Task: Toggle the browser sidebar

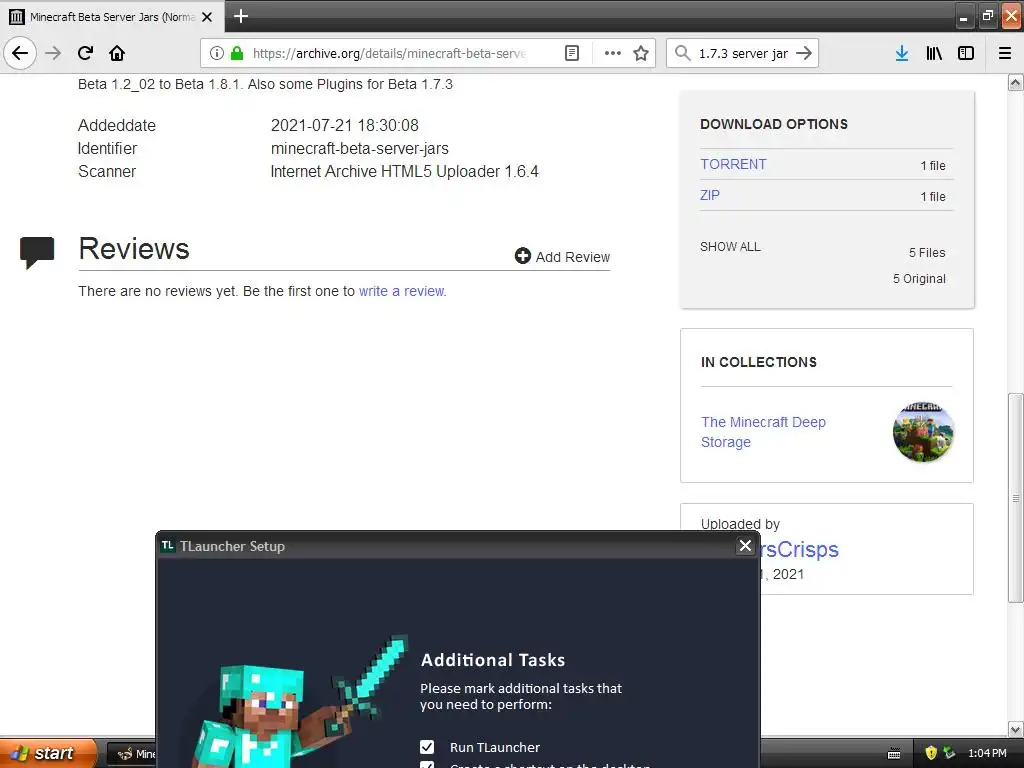Action: 966,53
